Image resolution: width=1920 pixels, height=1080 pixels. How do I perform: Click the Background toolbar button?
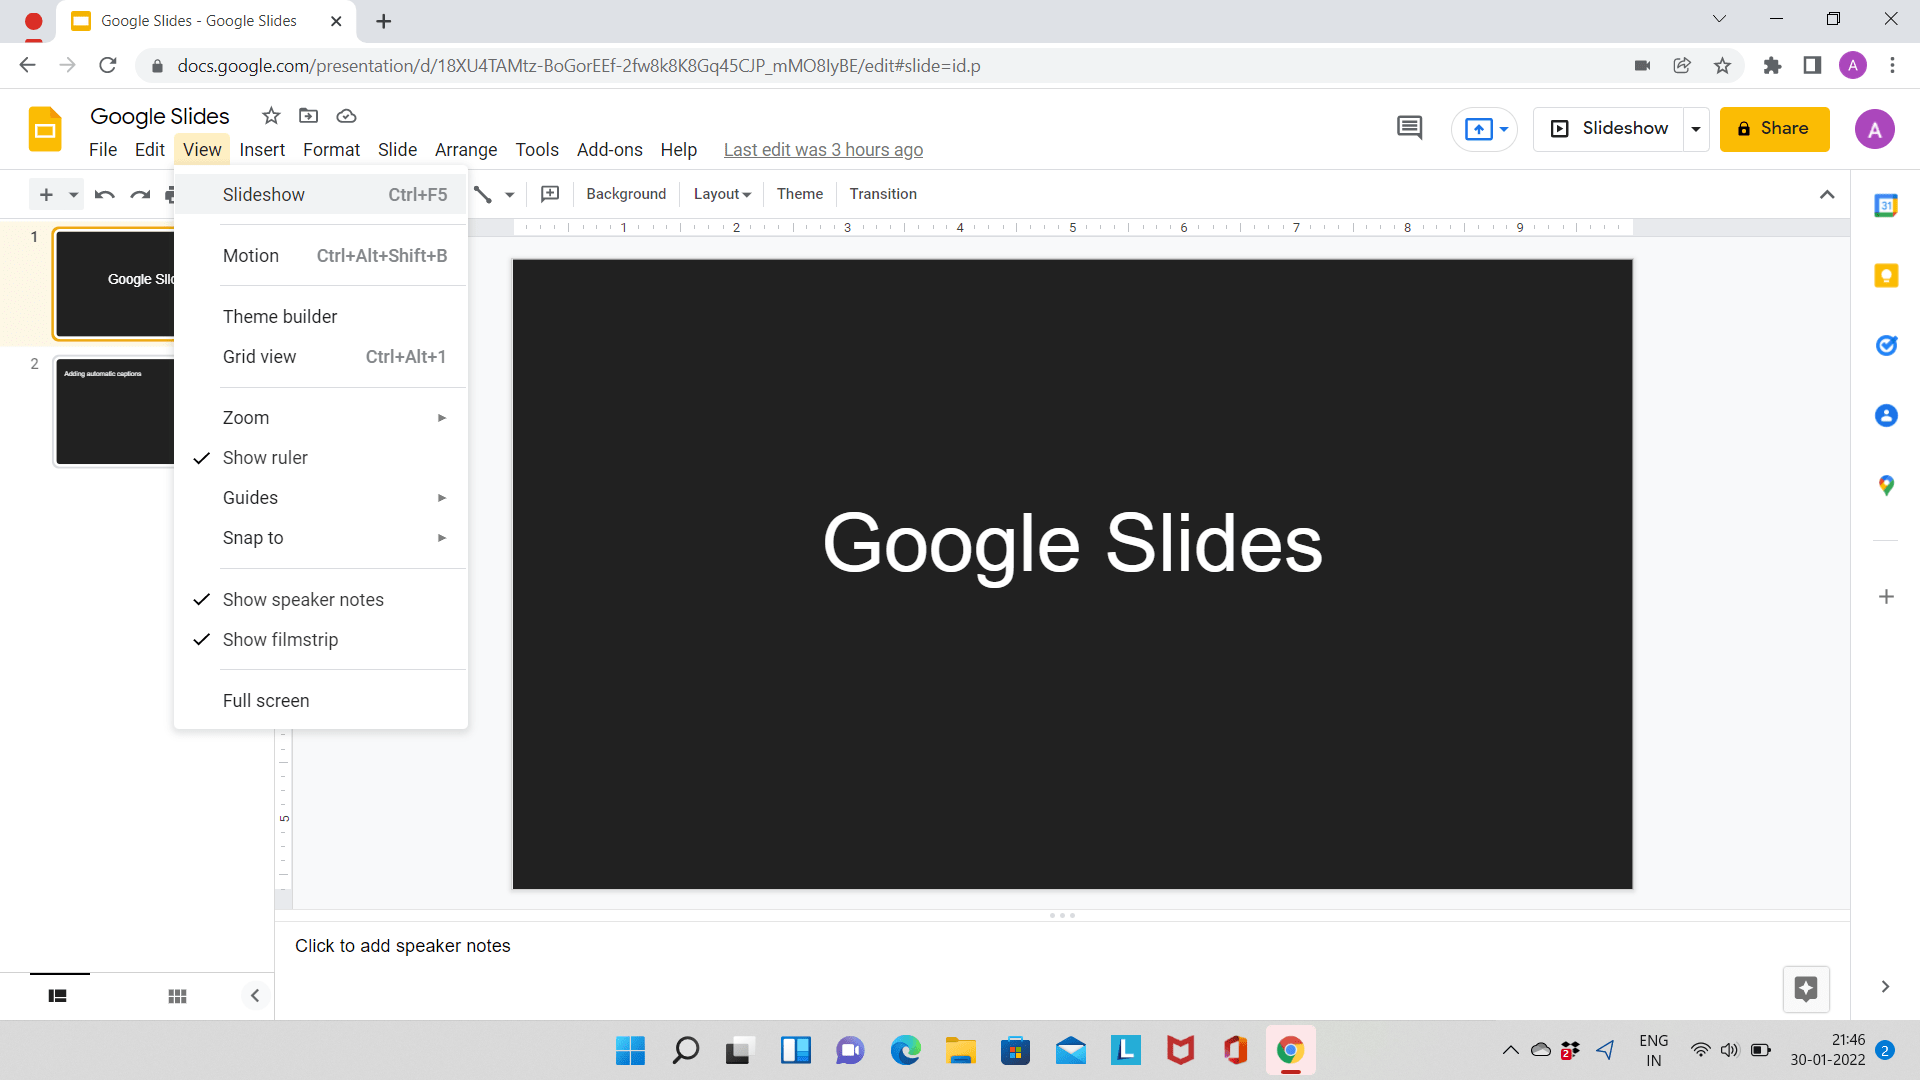626,194
